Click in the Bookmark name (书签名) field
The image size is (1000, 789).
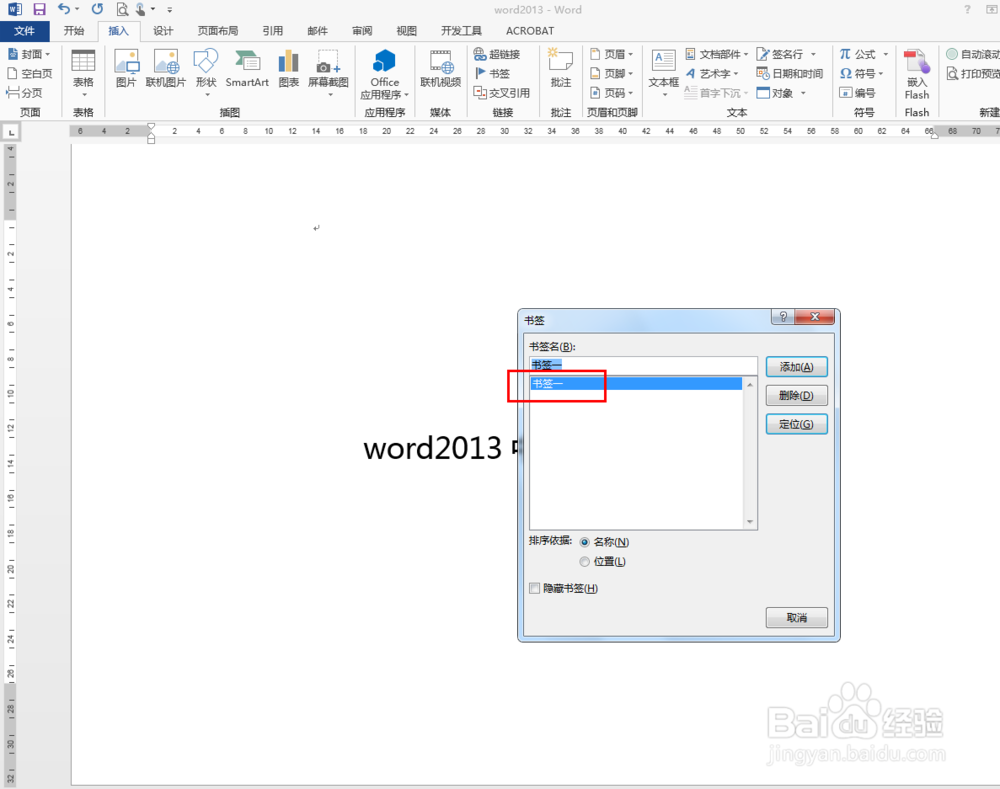pyautogui.click(x=643, y=365)
